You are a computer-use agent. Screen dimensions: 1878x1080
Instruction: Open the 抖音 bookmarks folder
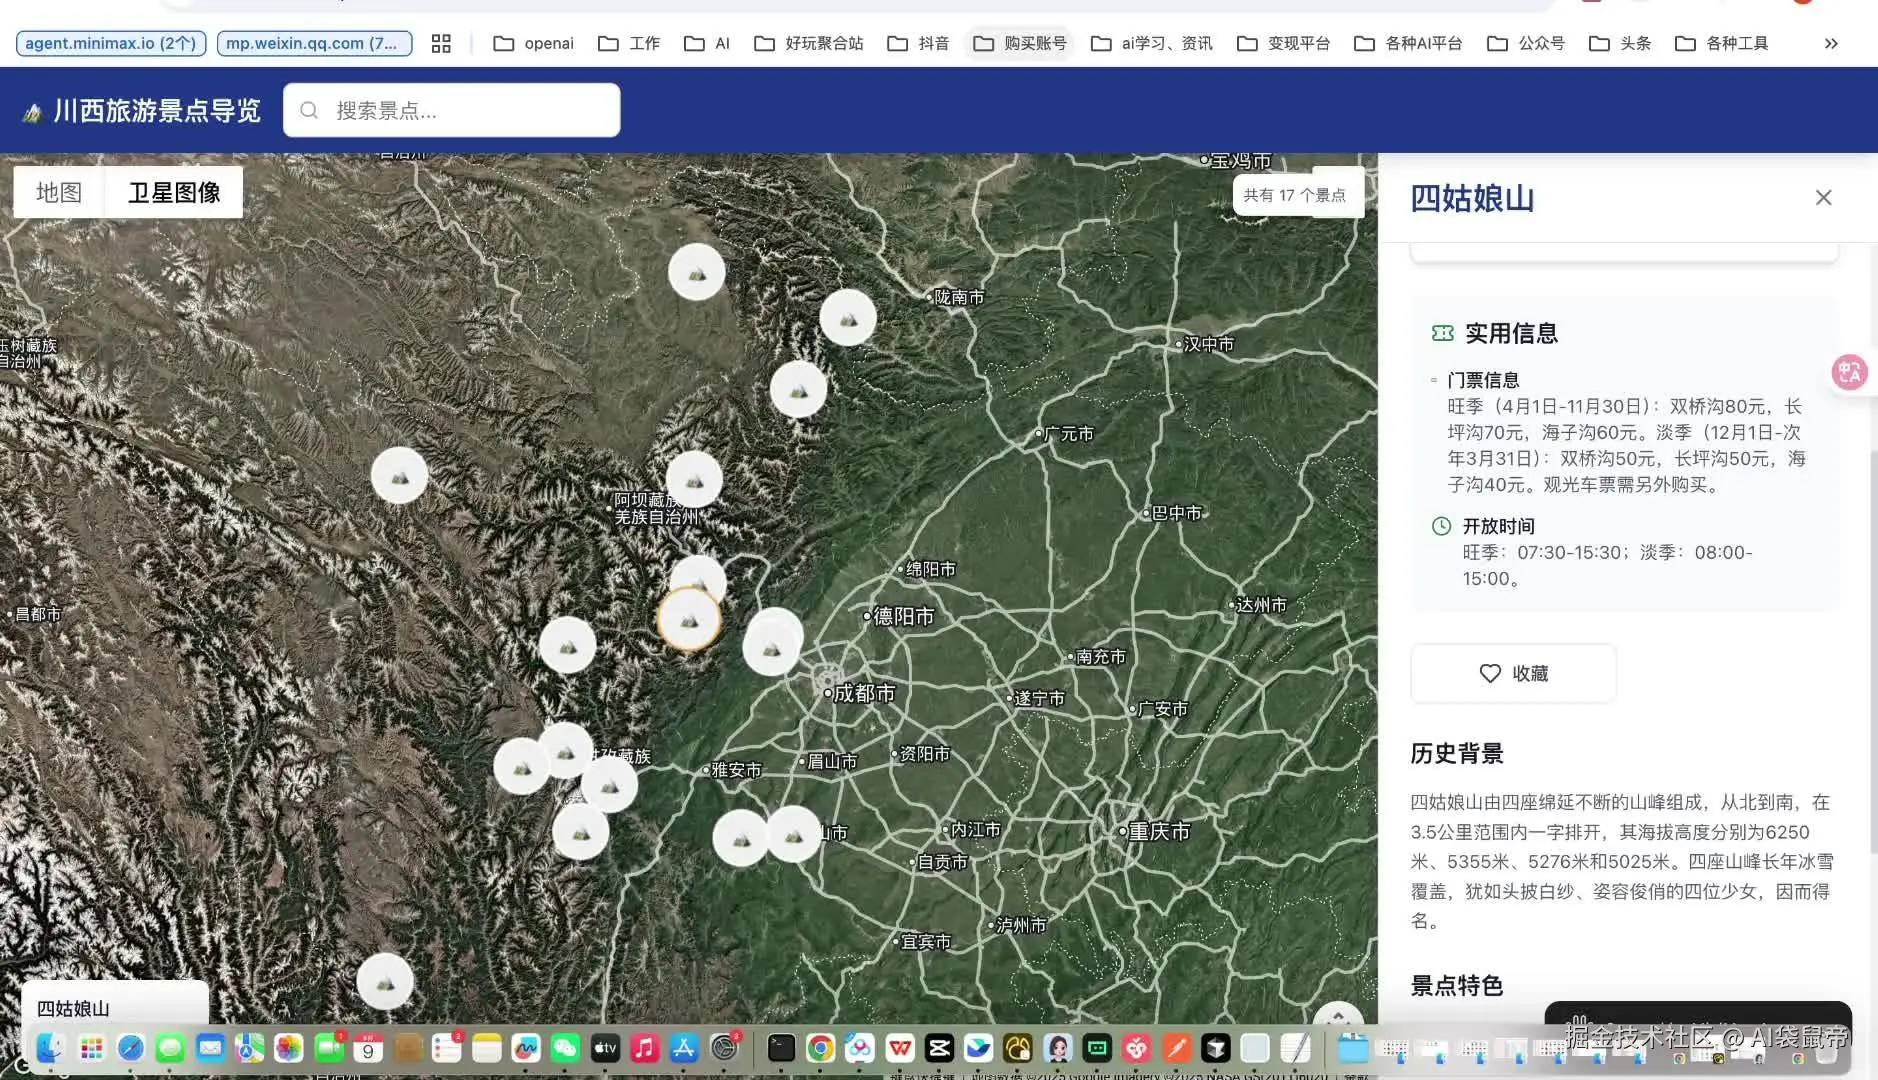918,43
